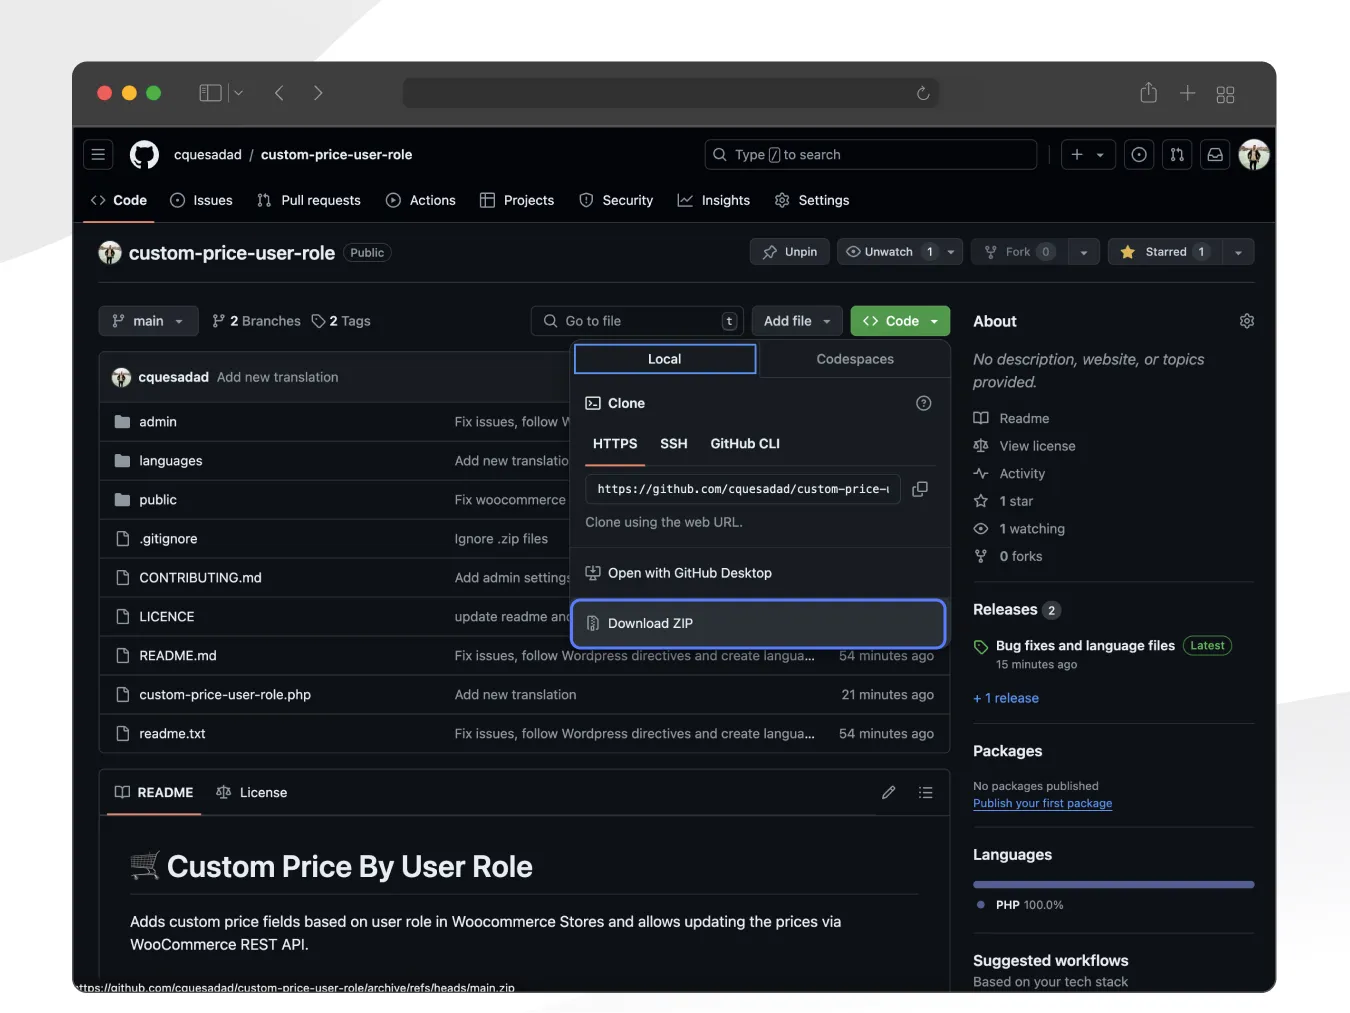Open the public folder
Viewport: 1350px width, 1013px height.
158,500
